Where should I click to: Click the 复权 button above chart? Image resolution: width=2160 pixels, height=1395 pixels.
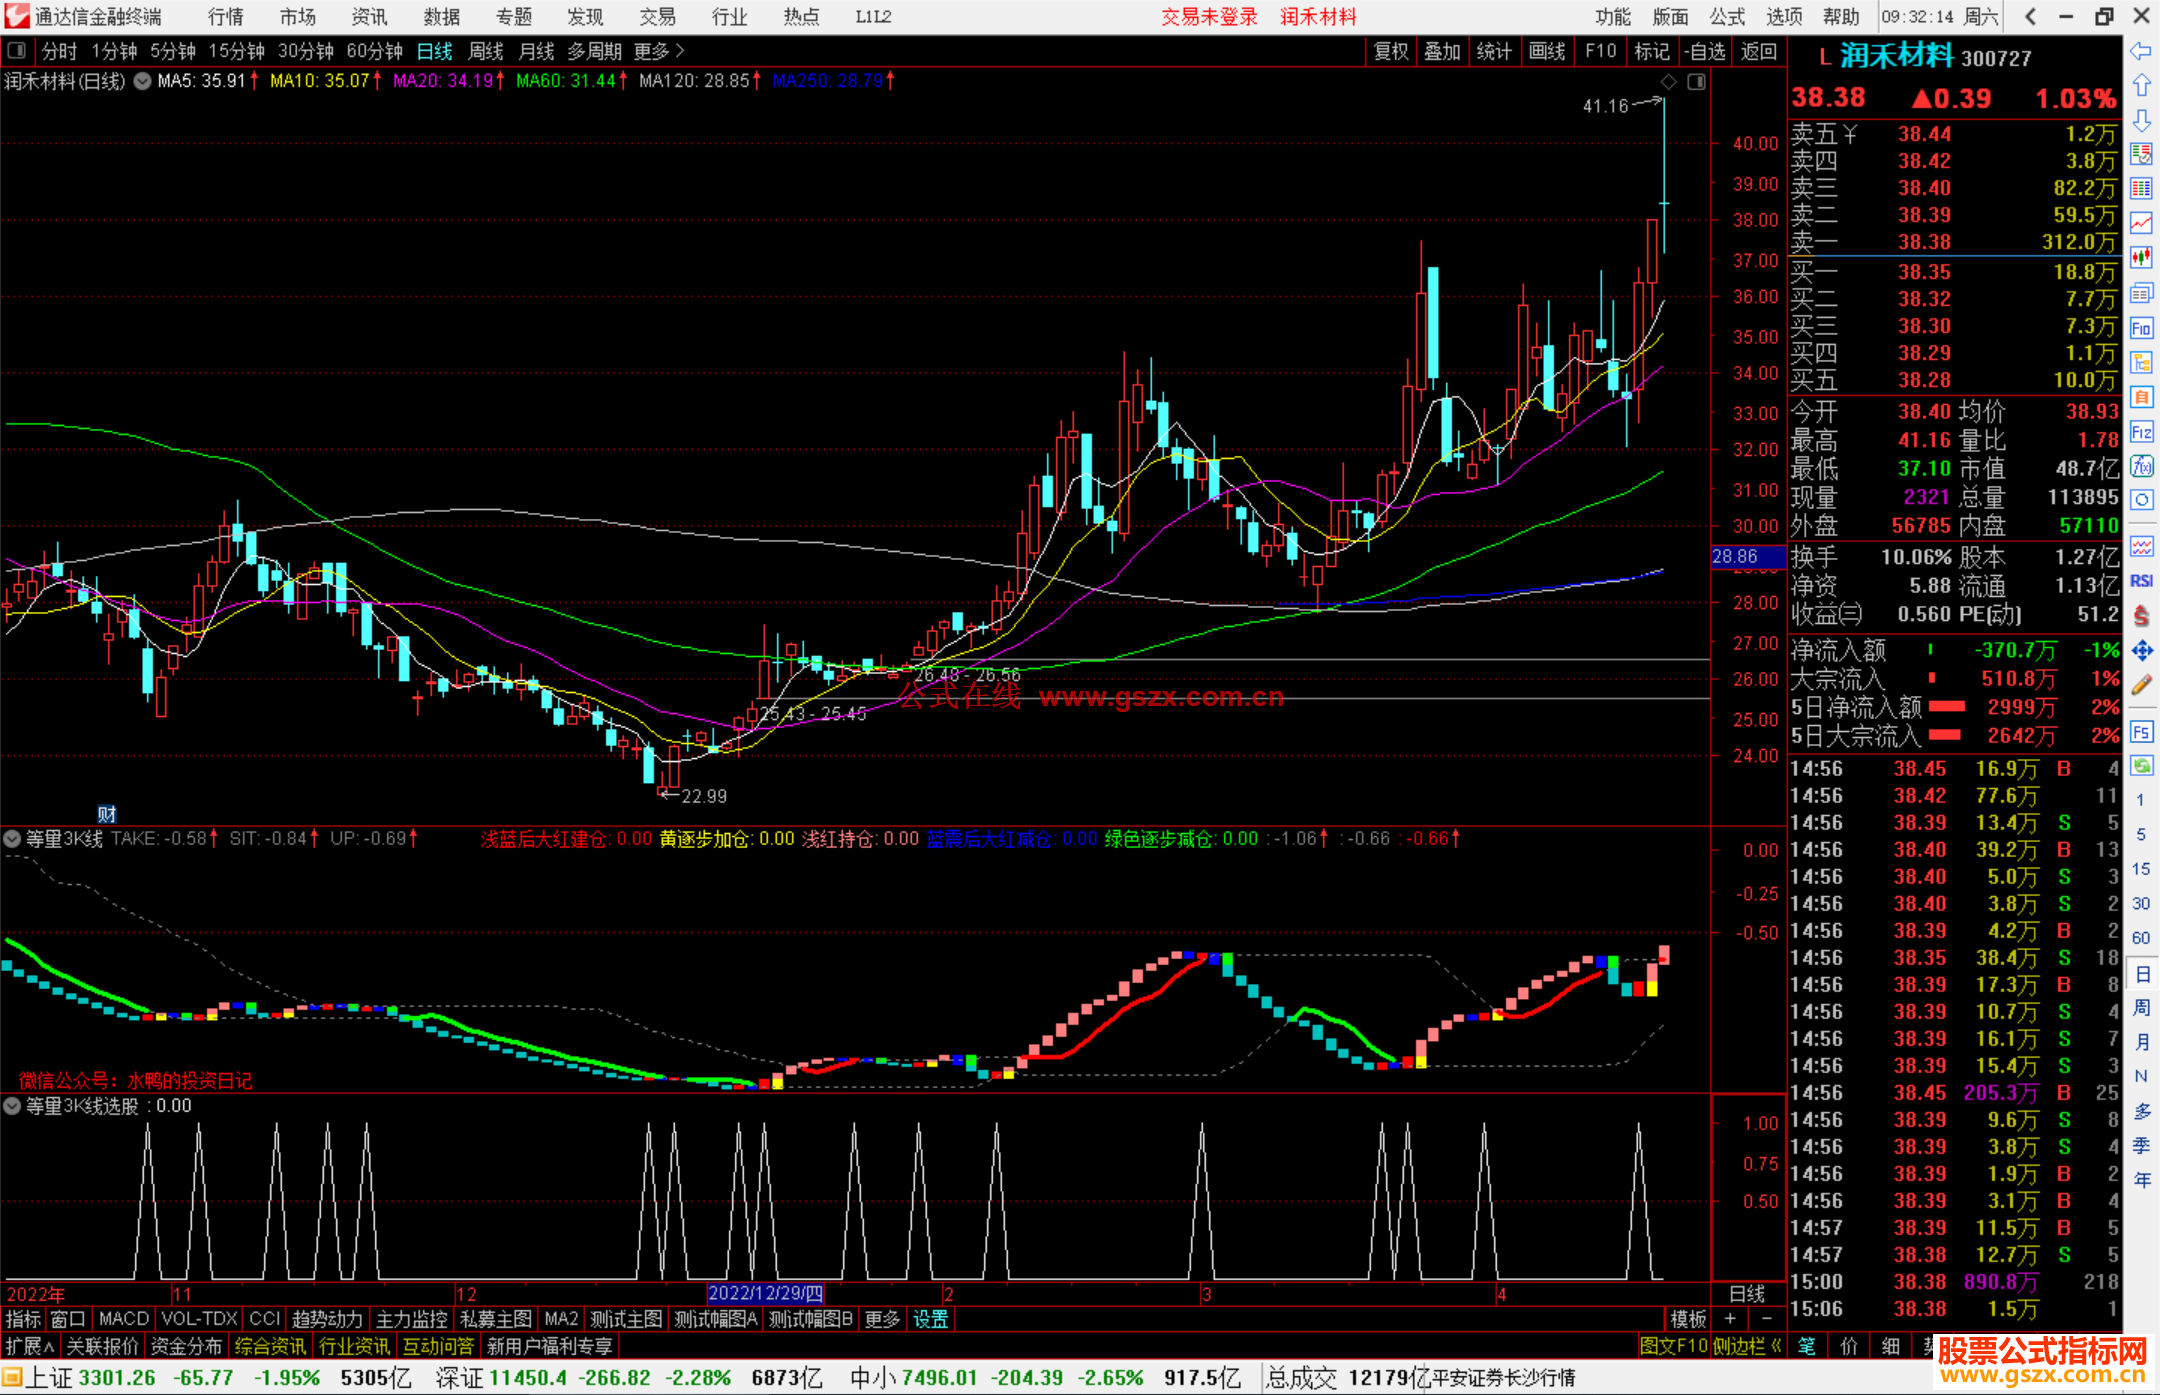1391,51
